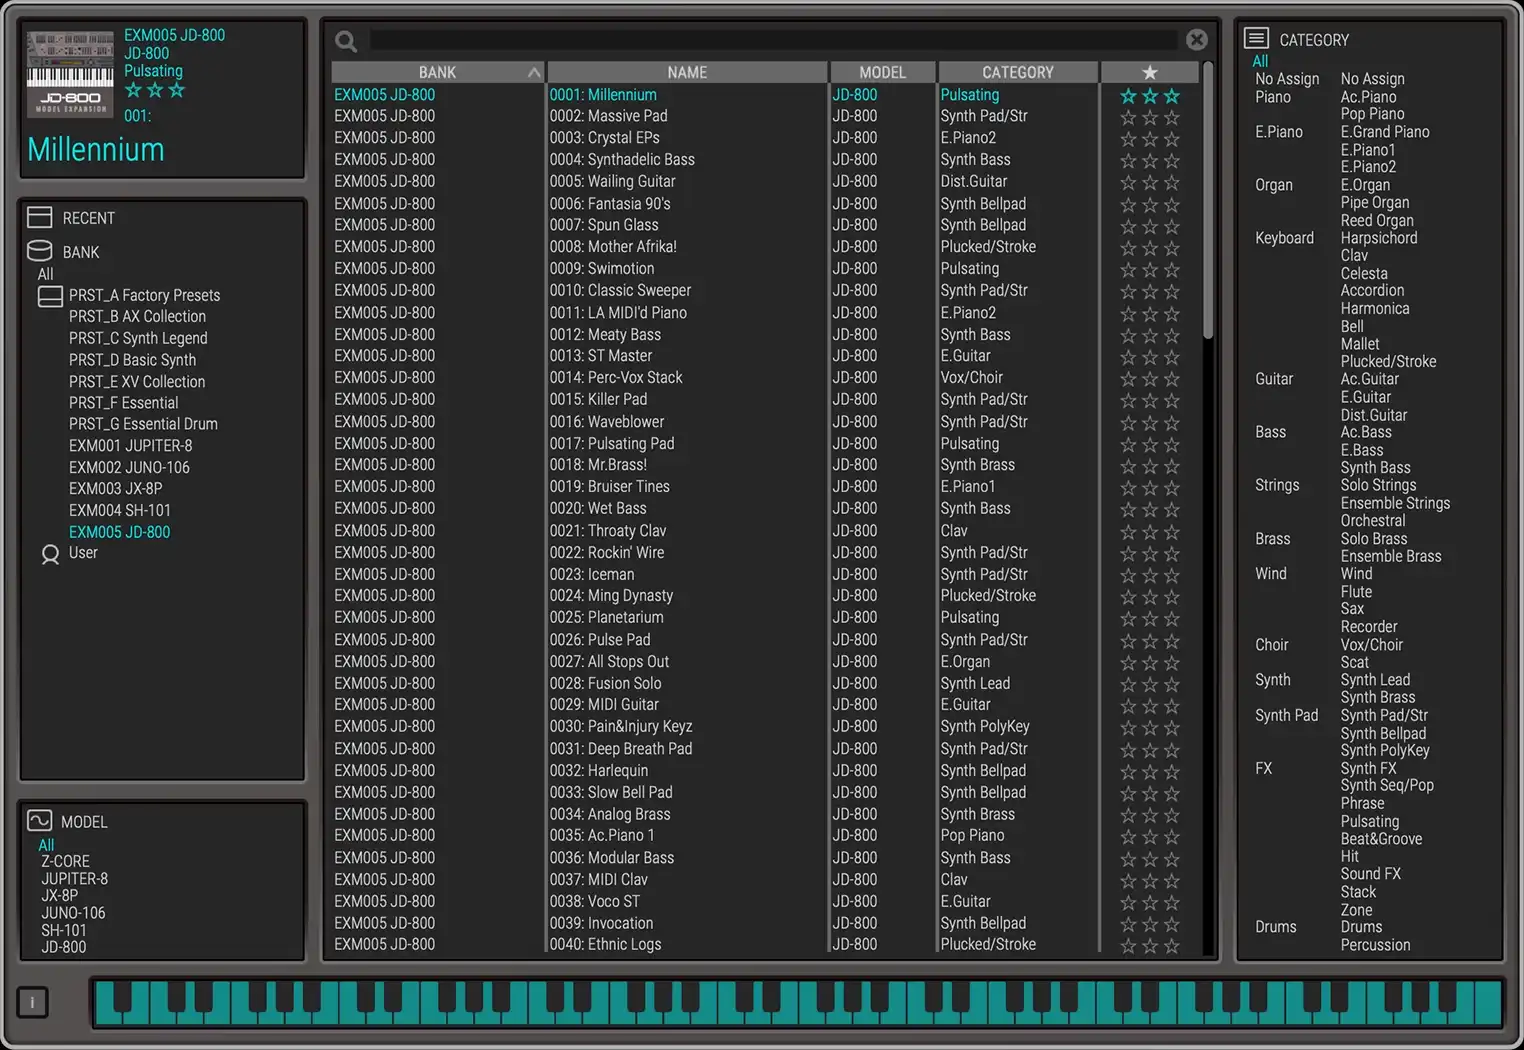Select the User bank icon
Image resolution: width=1524 pixels, height=1050 pixels.
click(x=50, y=554)
